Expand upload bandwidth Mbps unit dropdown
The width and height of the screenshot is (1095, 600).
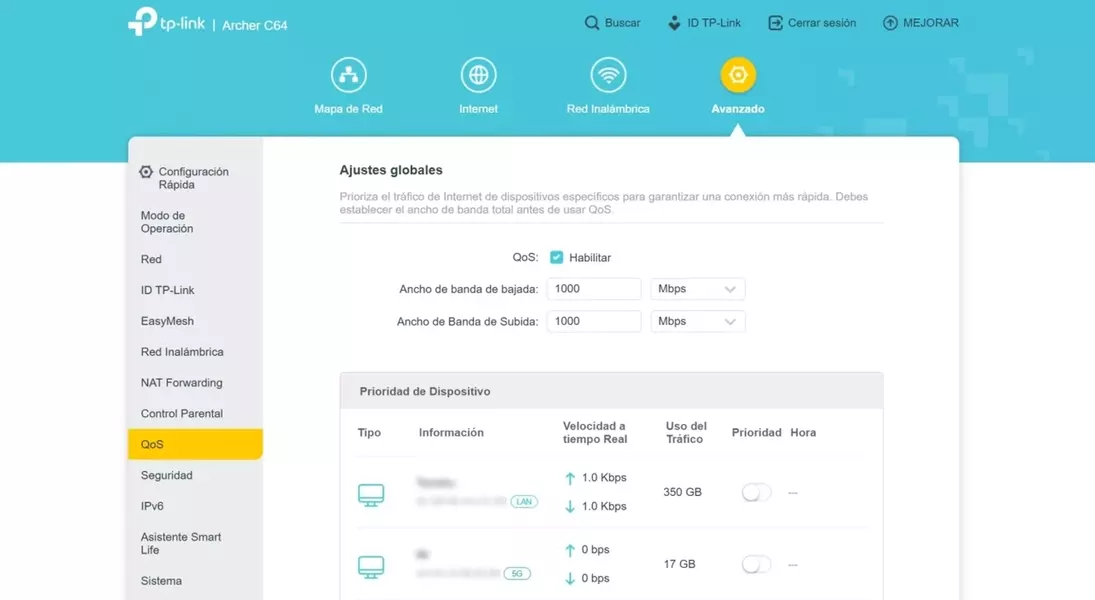697,321
